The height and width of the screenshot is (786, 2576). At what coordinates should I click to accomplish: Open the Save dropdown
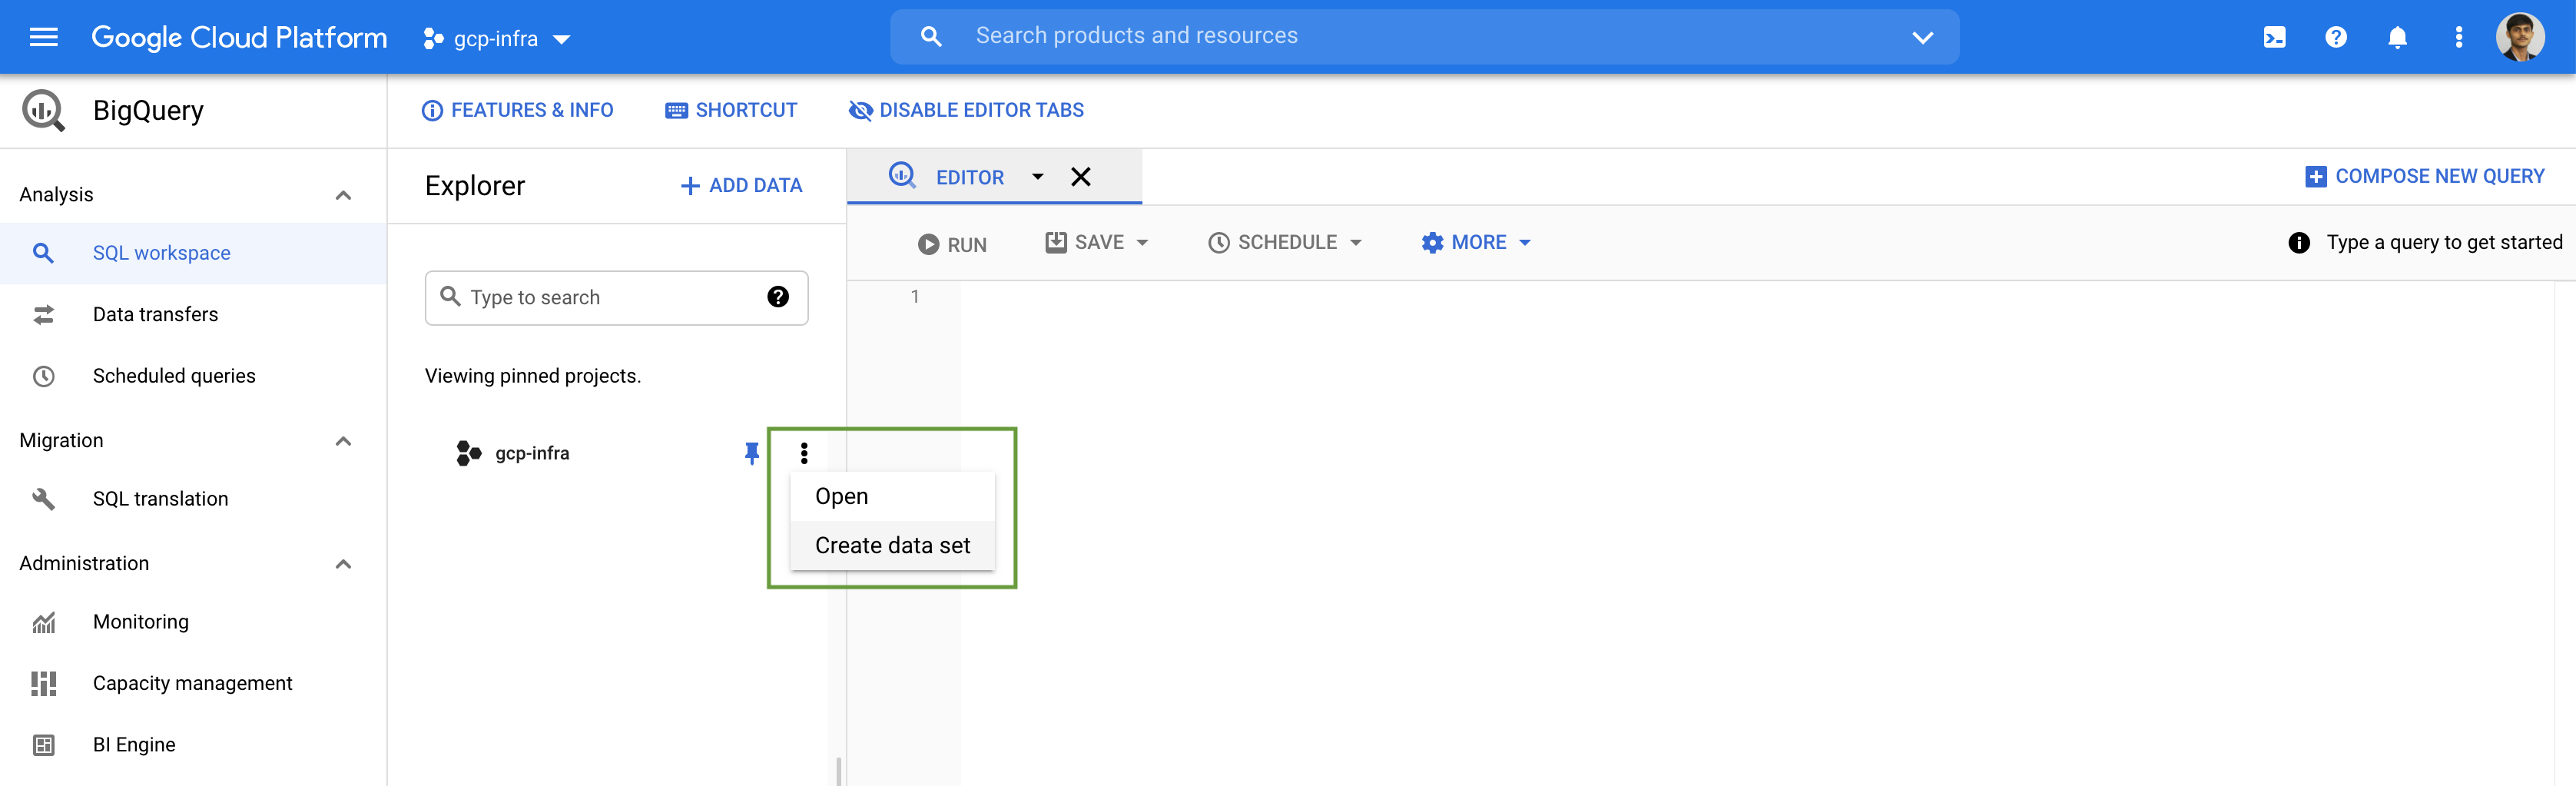1096,243
